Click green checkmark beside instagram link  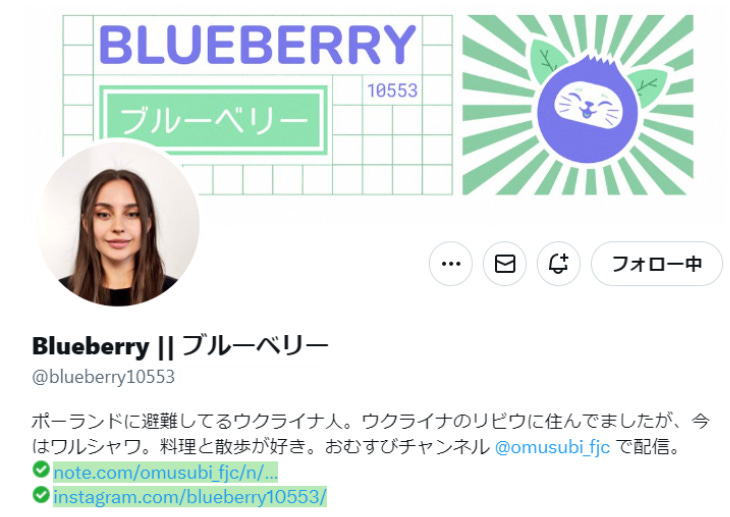(x=41, y=494)
